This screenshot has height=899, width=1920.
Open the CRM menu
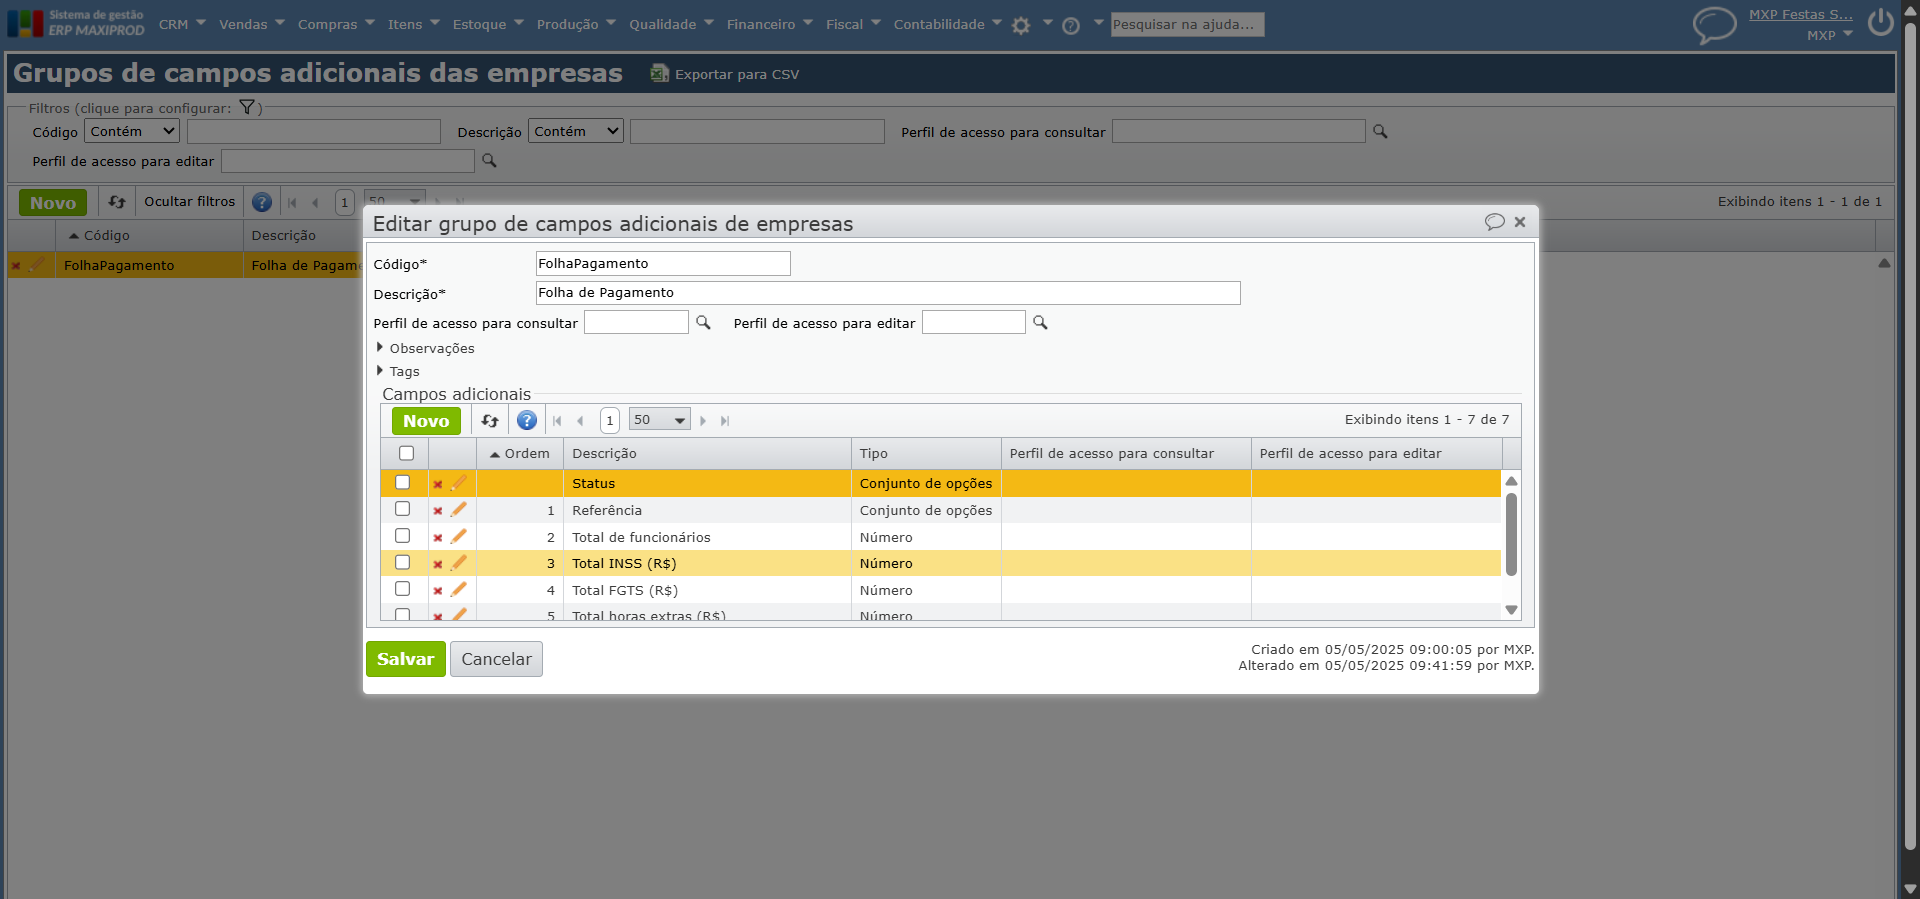[182, 24]
